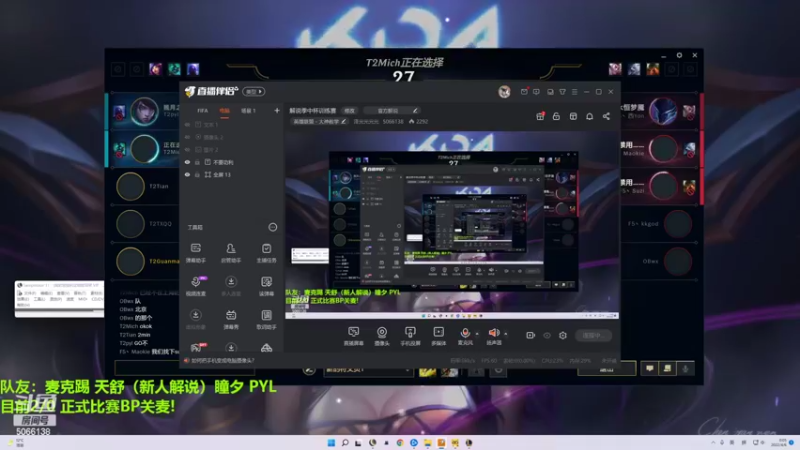Edit the 英雄联盟 category pencil icon
800x450 pixels.
344,121
